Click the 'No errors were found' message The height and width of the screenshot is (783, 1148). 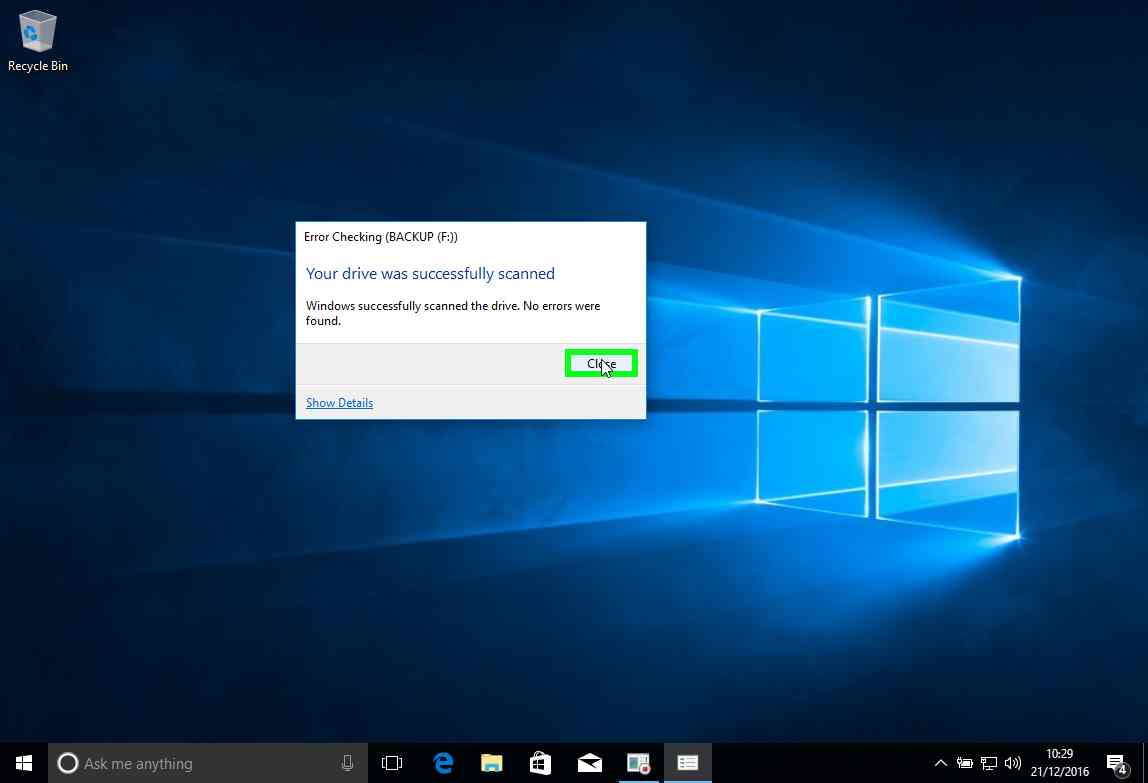point(452,313)
